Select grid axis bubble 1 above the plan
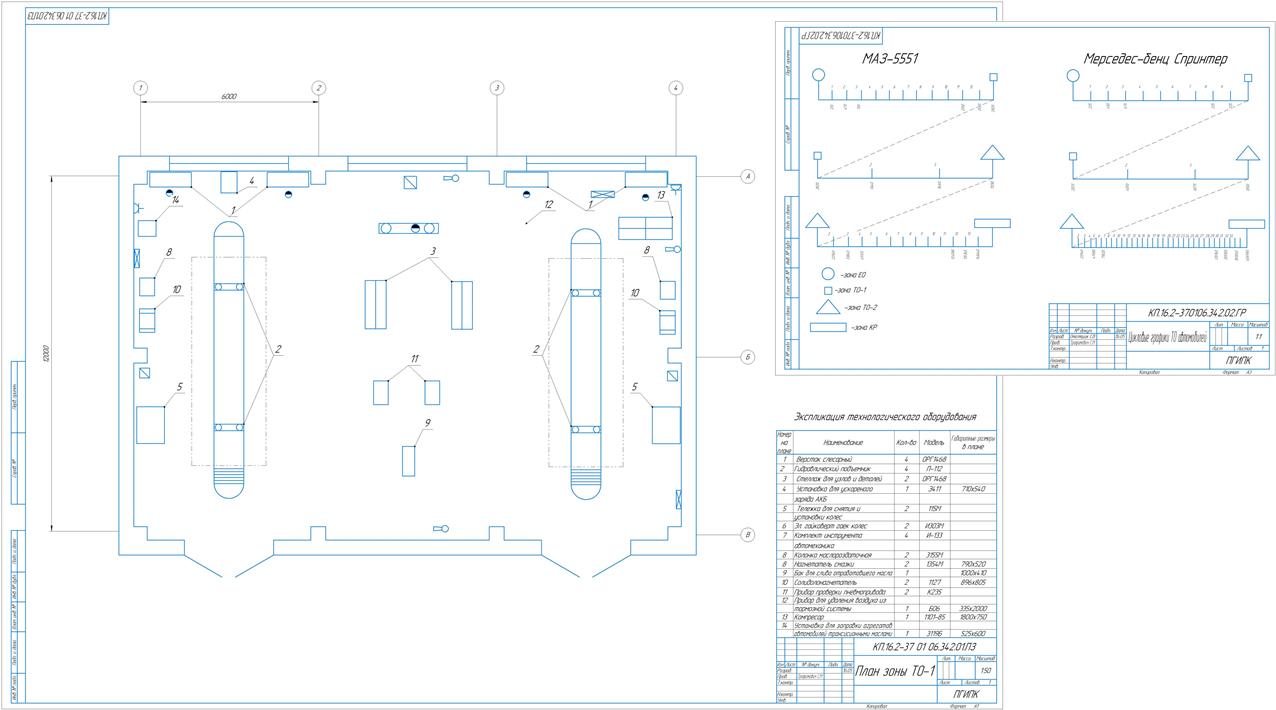 [x=141, y=88]
